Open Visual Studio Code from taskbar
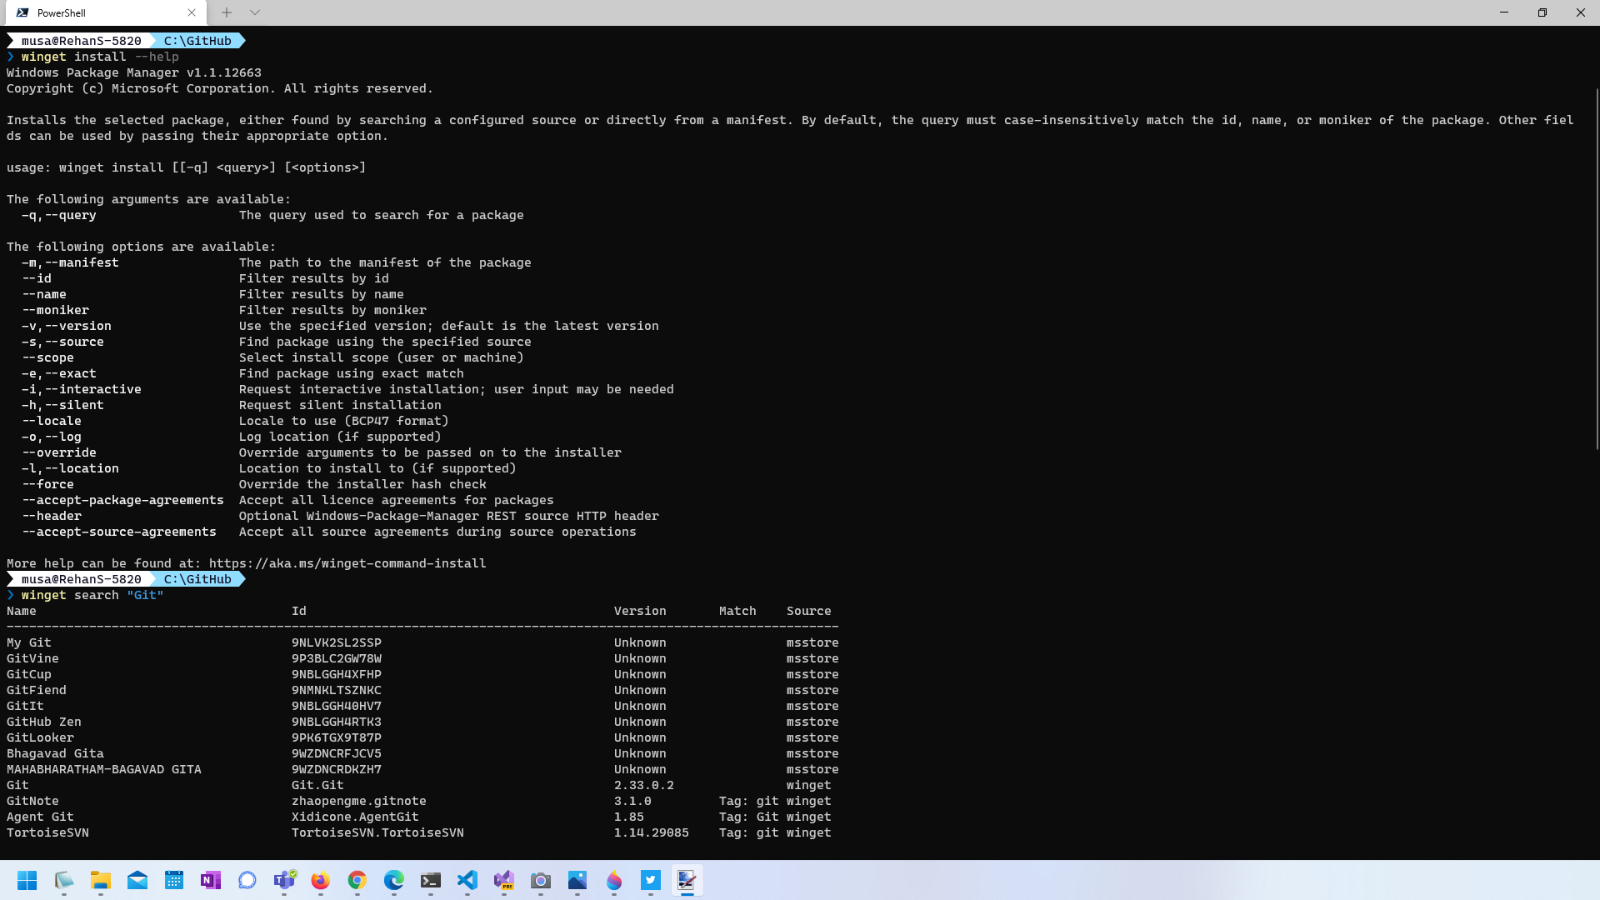 [467, 880]
